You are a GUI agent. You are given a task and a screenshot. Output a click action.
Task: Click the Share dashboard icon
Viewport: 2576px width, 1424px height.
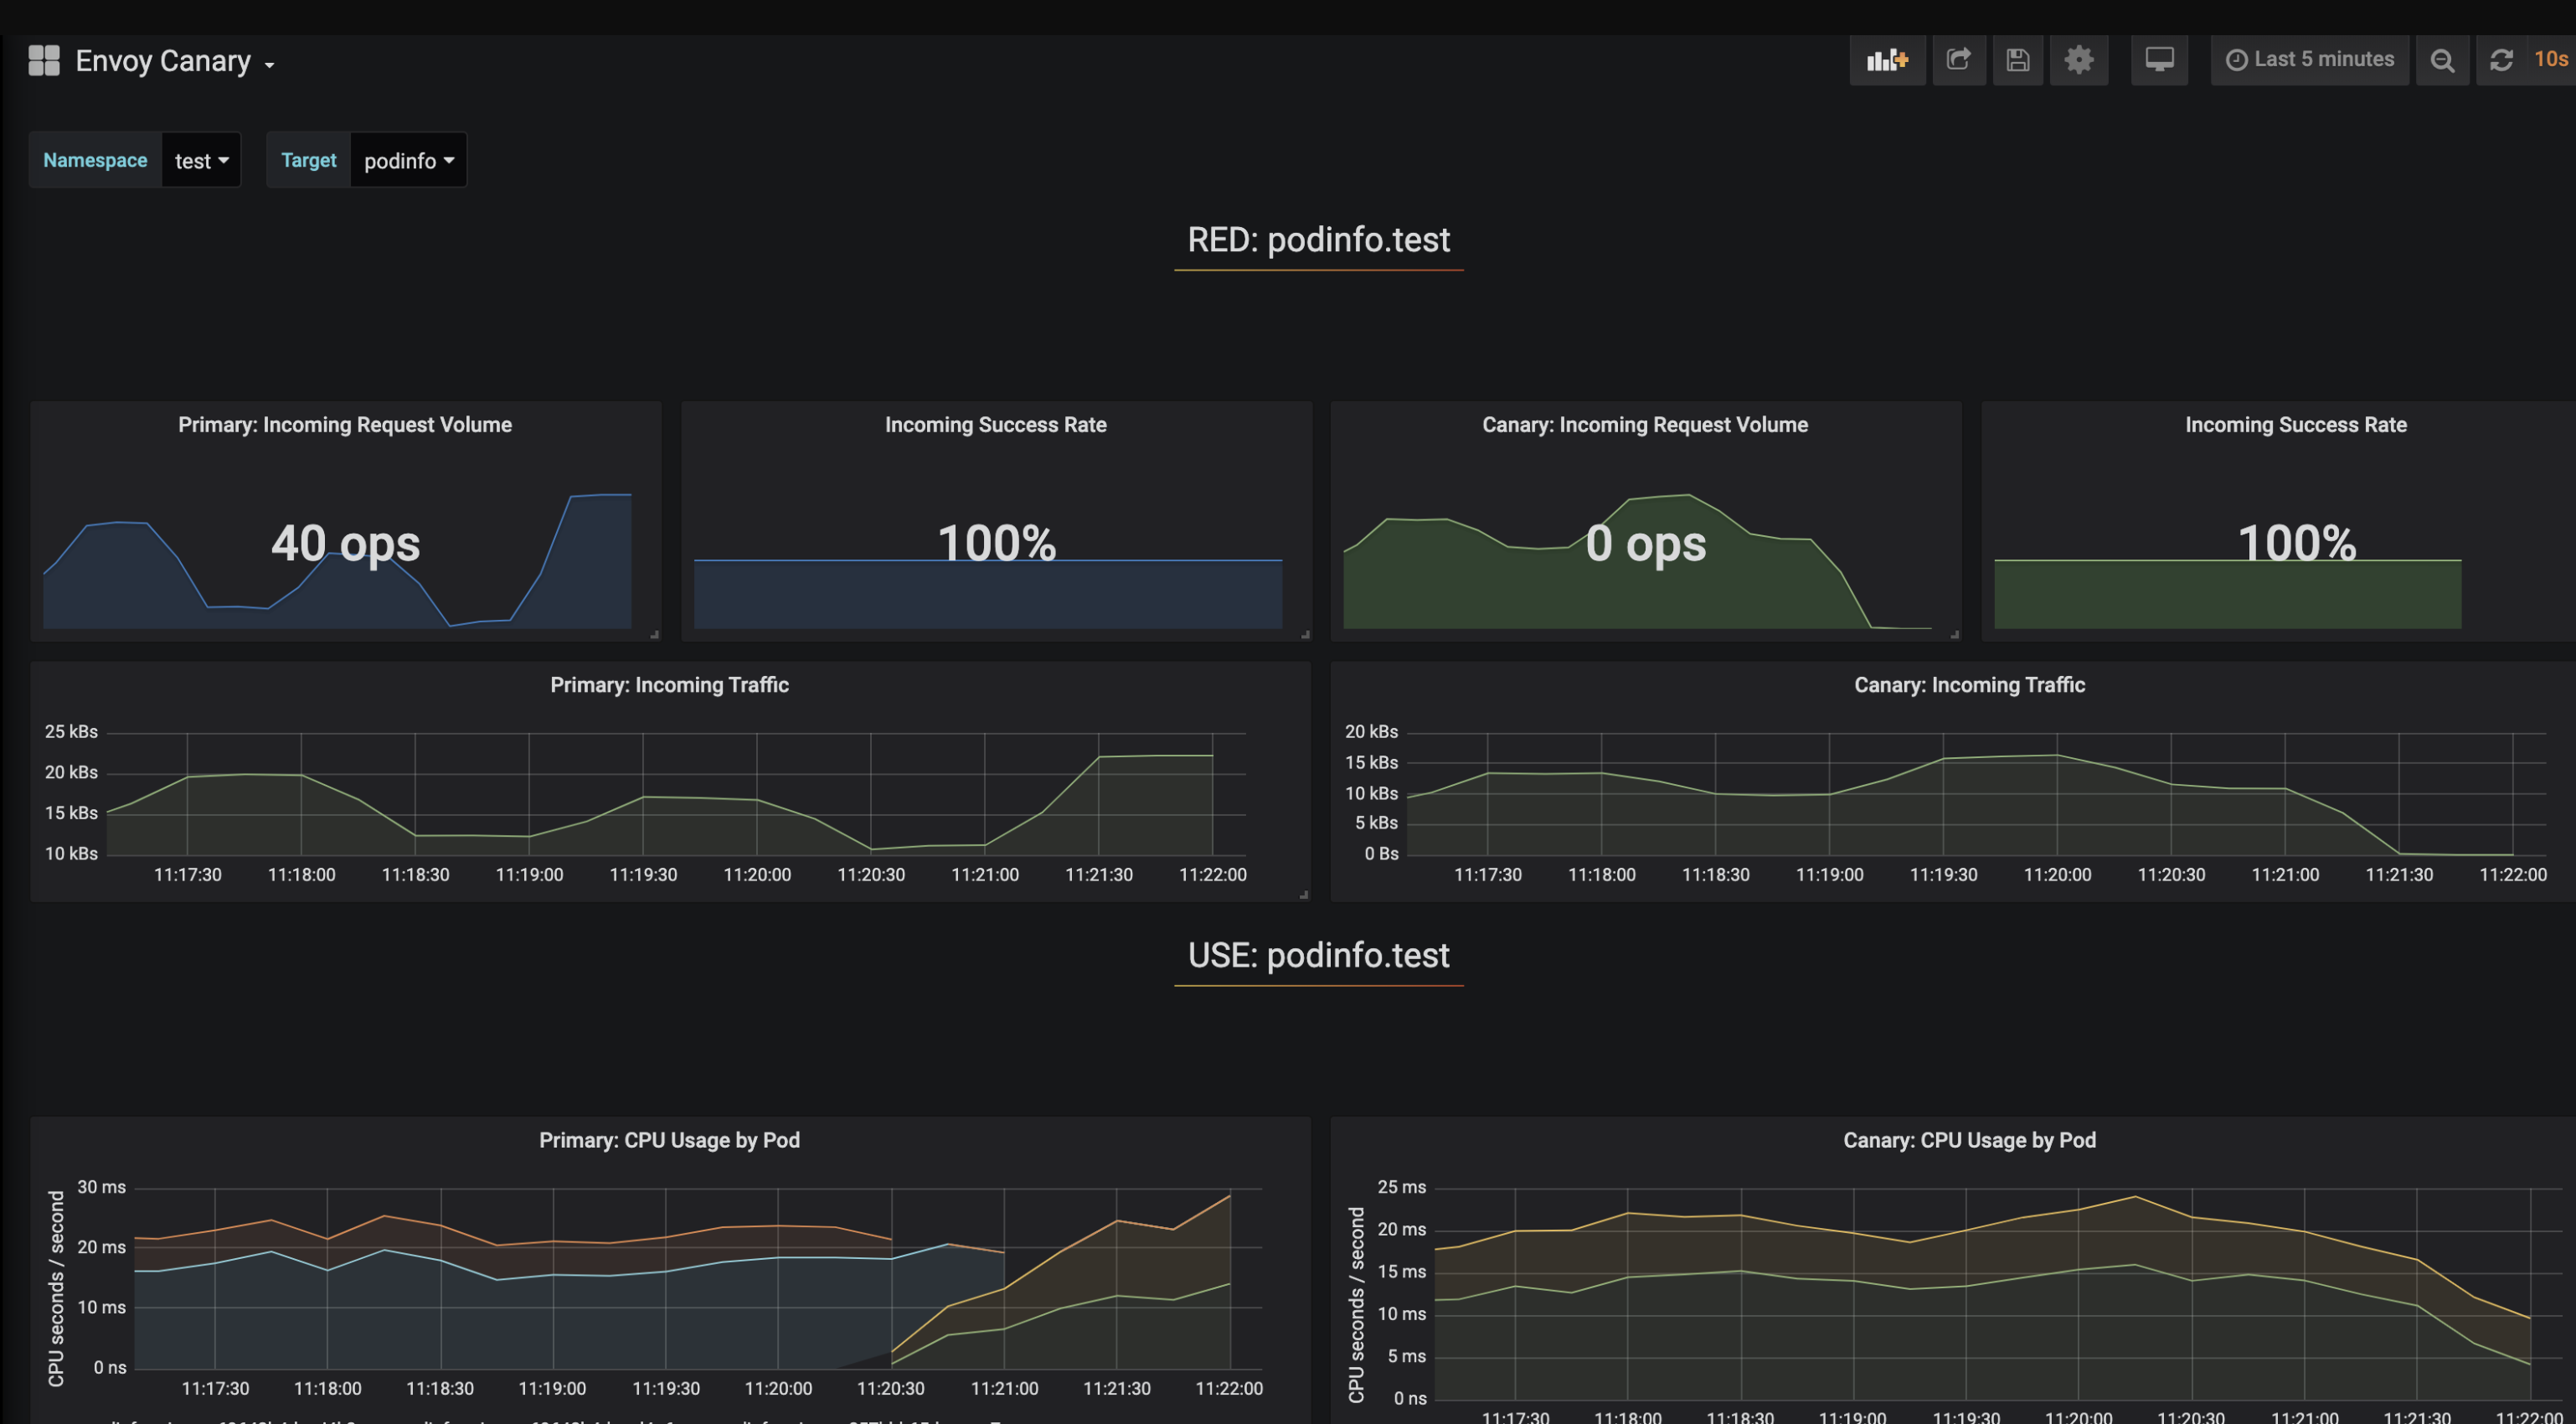1958,60
